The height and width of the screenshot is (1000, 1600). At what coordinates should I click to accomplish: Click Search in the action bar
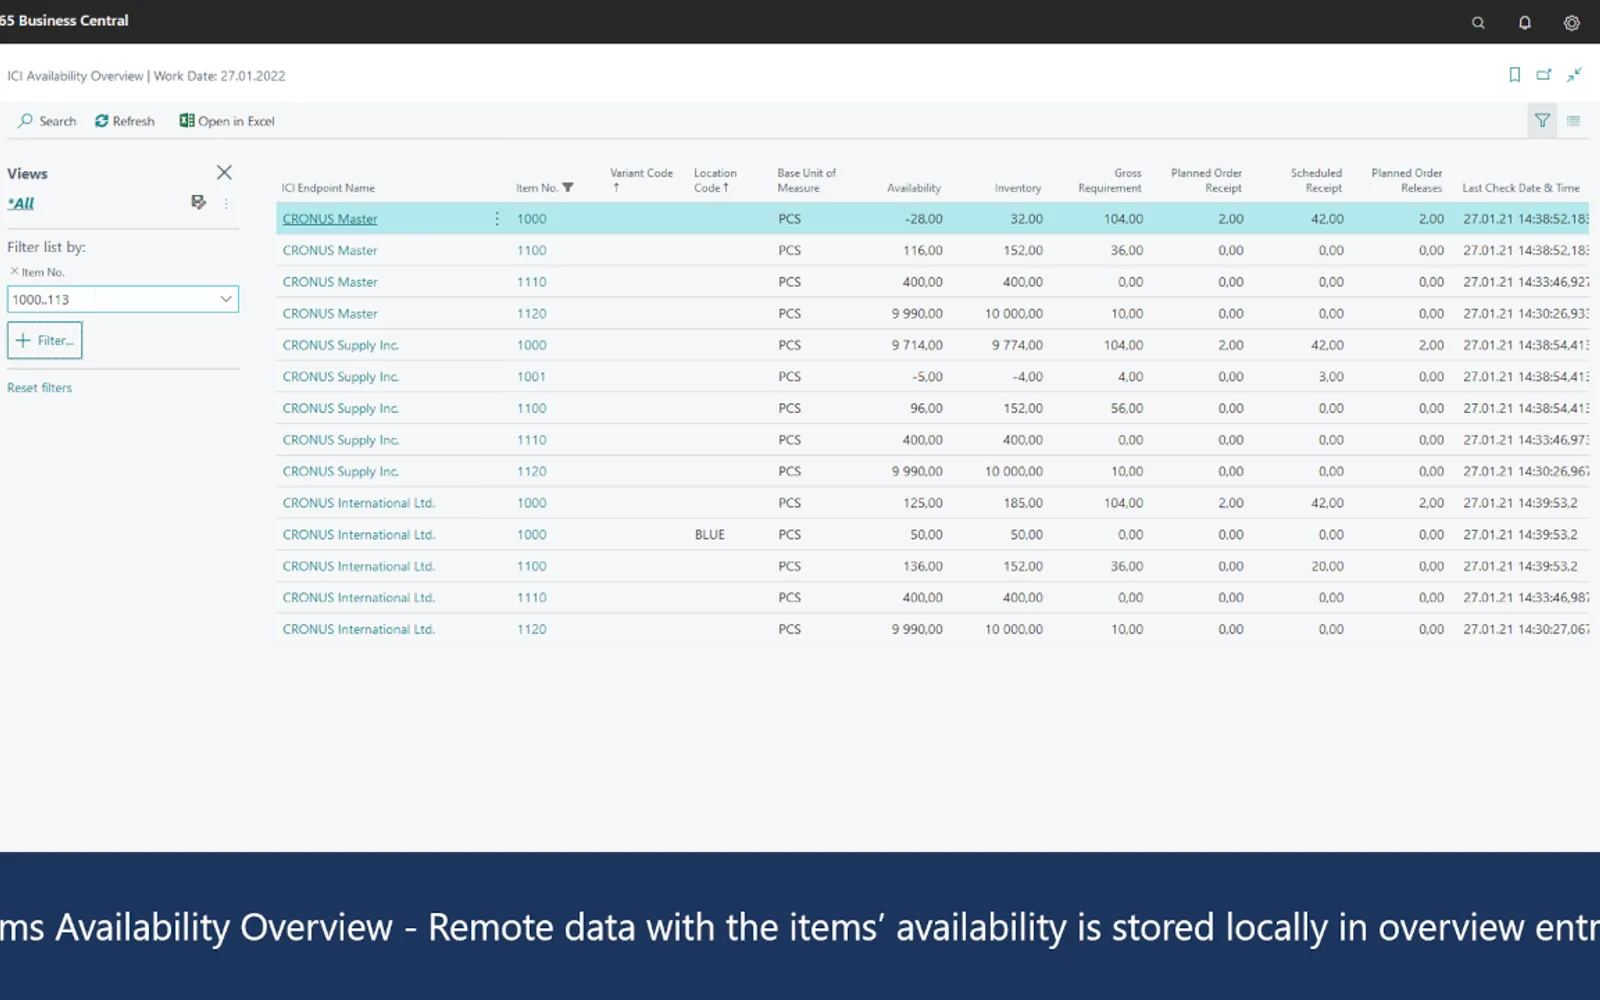(x=47, y=121)
